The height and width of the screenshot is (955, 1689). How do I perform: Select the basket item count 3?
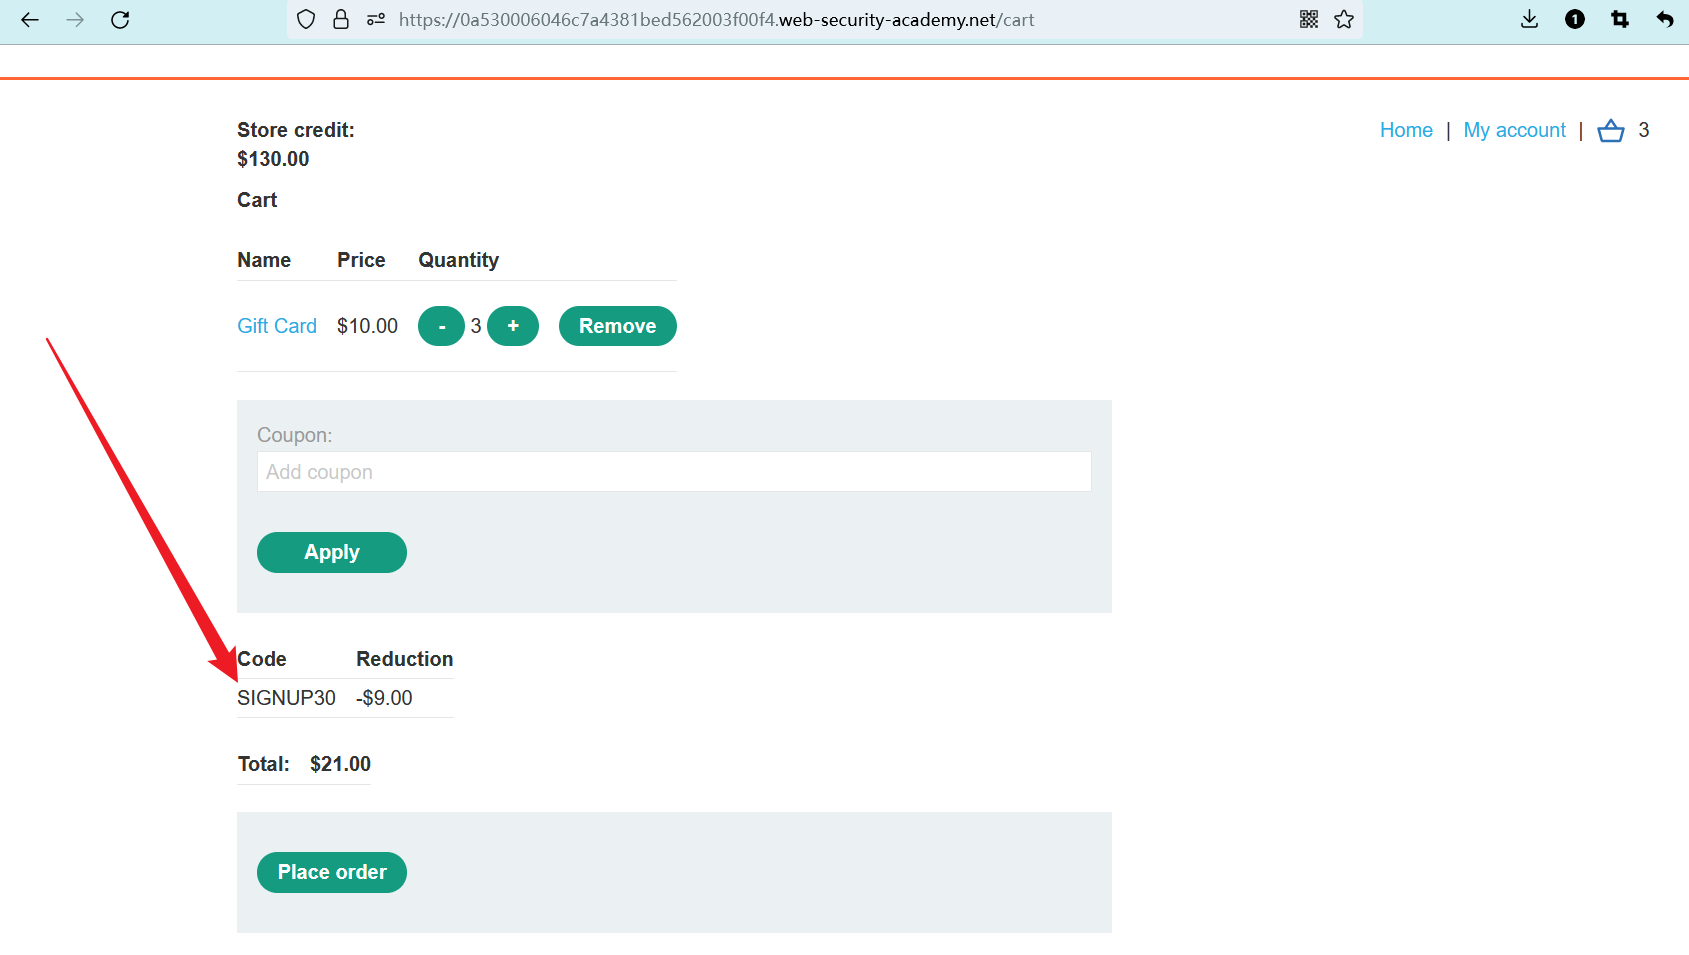point(1644,130)
